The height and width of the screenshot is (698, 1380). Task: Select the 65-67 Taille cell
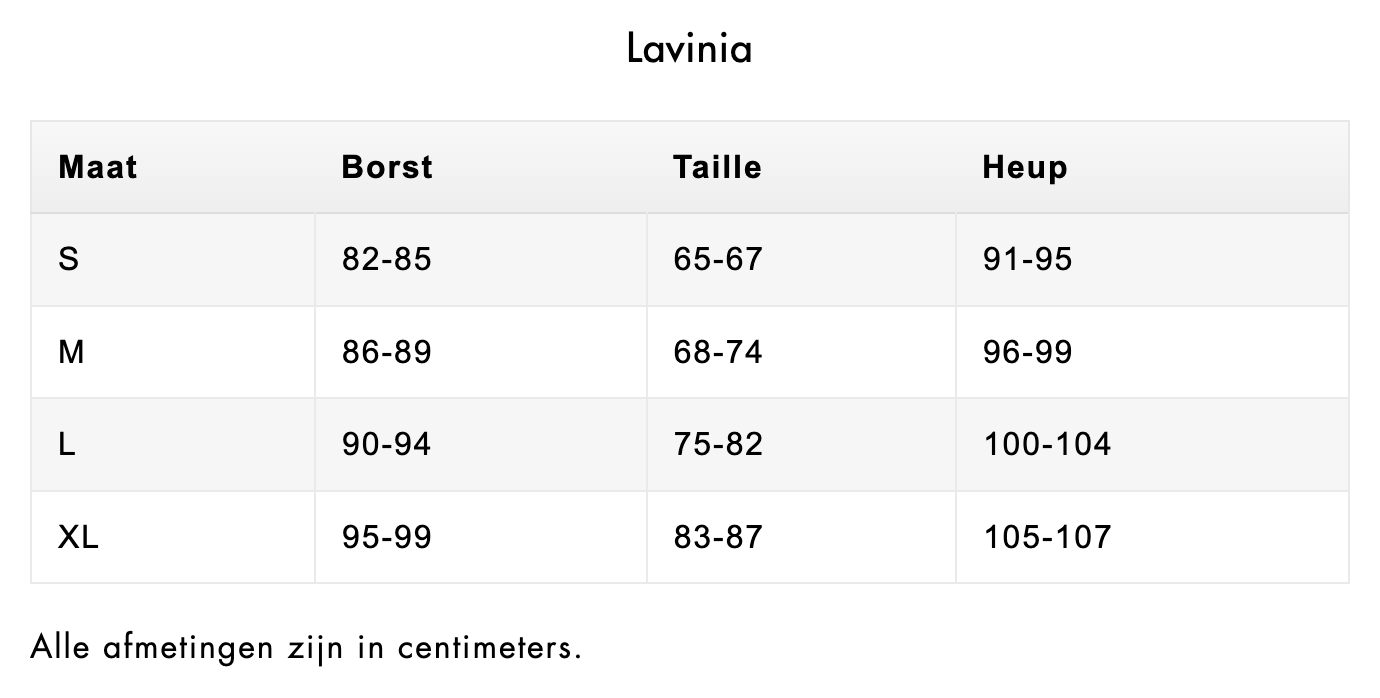point(718,260)
